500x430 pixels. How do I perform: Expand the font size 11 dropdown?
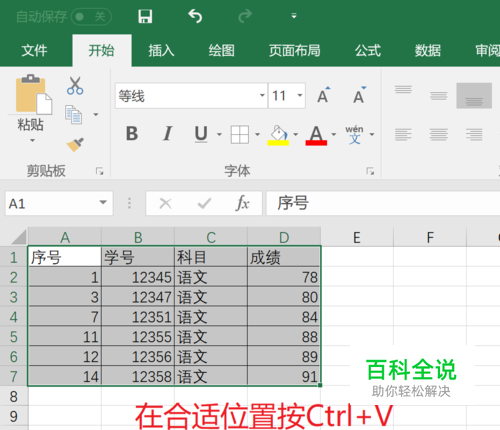coord(300,96)
